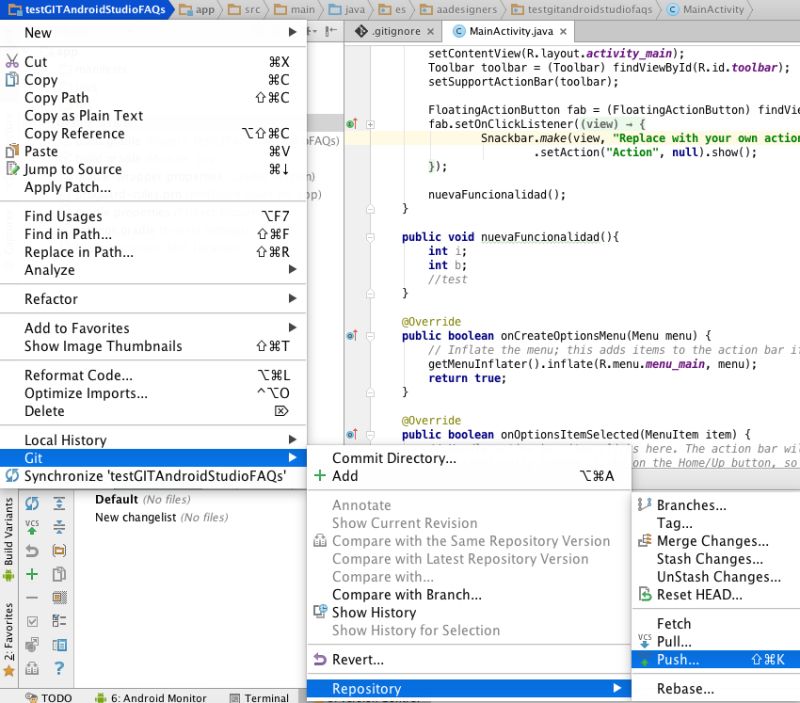
Task: Click the app breadcrumb in navigation bar
Action: tap(197, 9)
